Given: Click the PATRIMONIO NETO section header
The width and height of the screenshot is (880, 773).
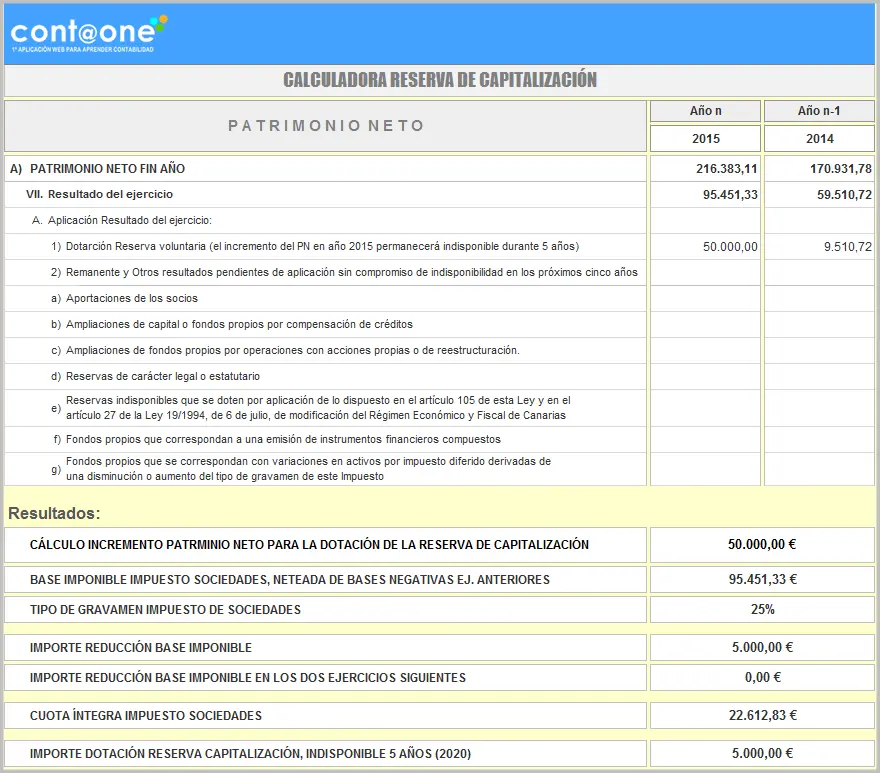Looking at the screenshot, I should (x=326, y=126).
